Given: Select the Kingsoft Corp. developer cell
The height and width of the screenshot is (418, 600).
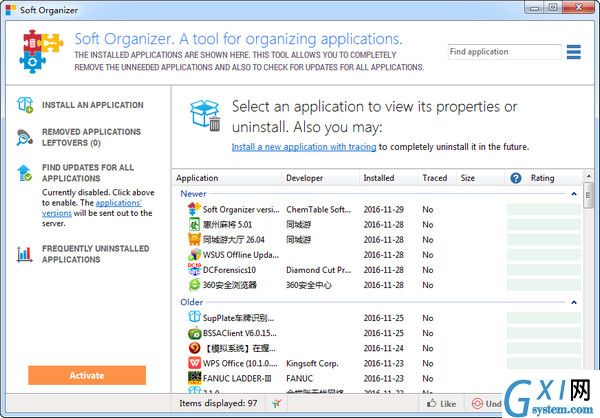Looking at the screenshot, I should [x=312, y=363].
